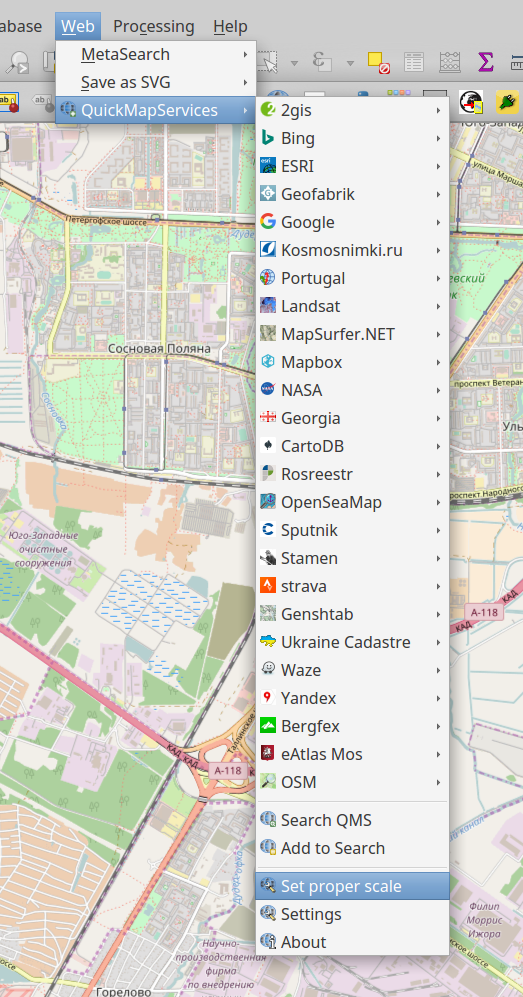This screenshot has height=997, width=523.
Task: Click the 'Горелово' map label
Action: pos(123,991)
